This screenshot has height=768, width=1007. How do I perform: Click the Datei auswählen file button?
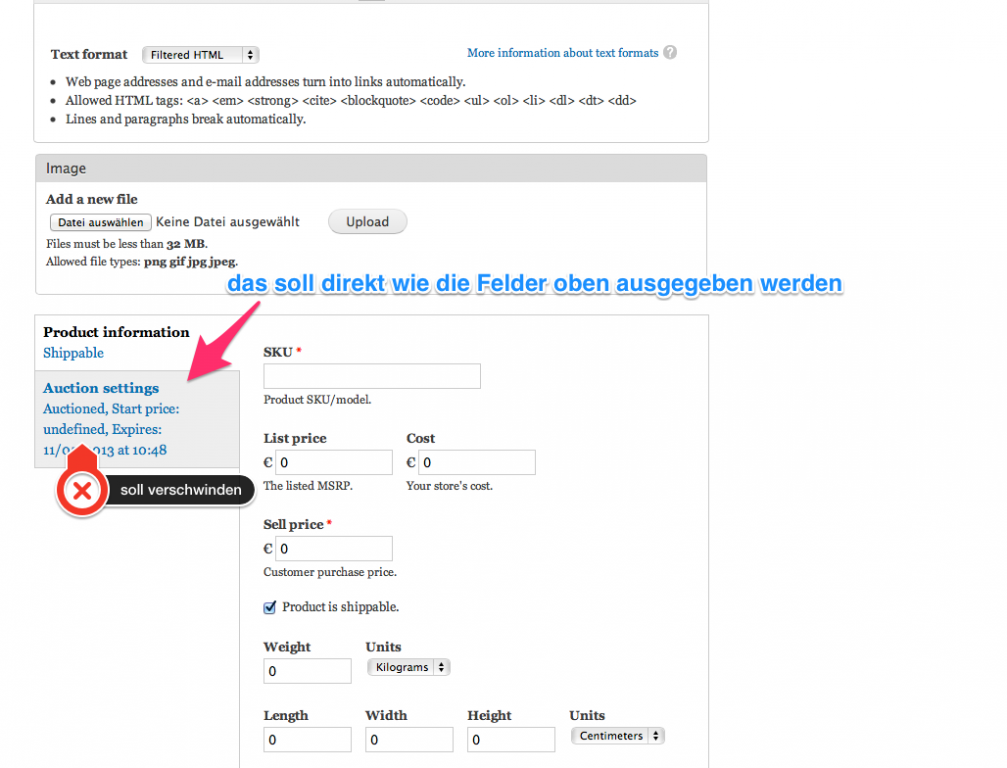(x=100, y=222)
